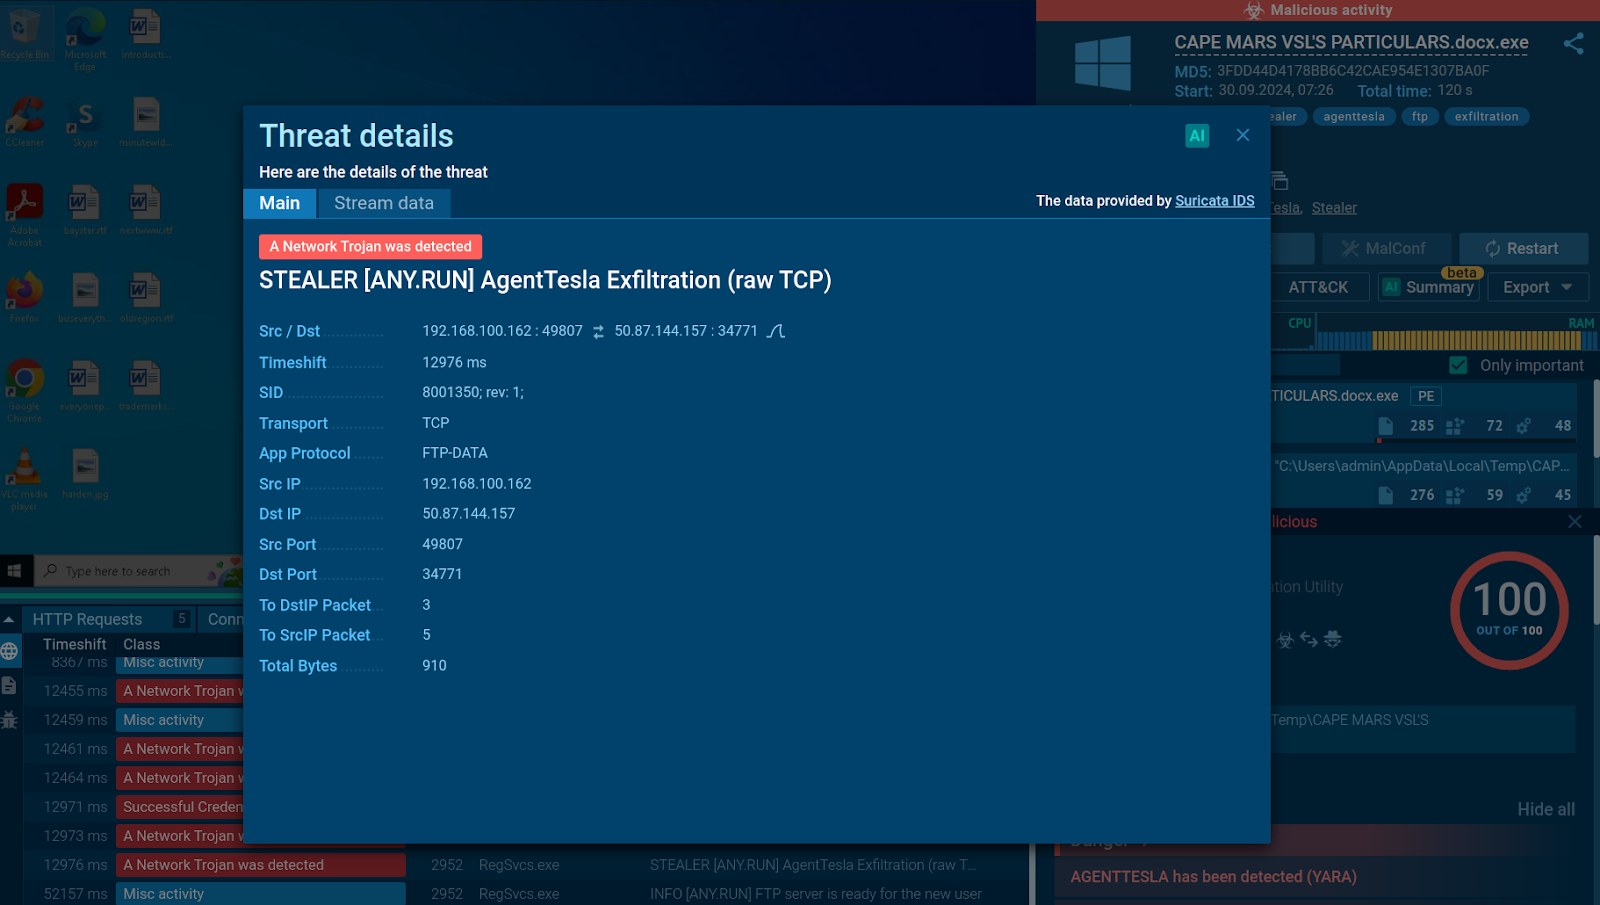Image resolution: width=1600 pixels, height=905 pixels.
Task: Click files icon next to 285 count
Action: pyautogui.click(x=1386, y=426)
